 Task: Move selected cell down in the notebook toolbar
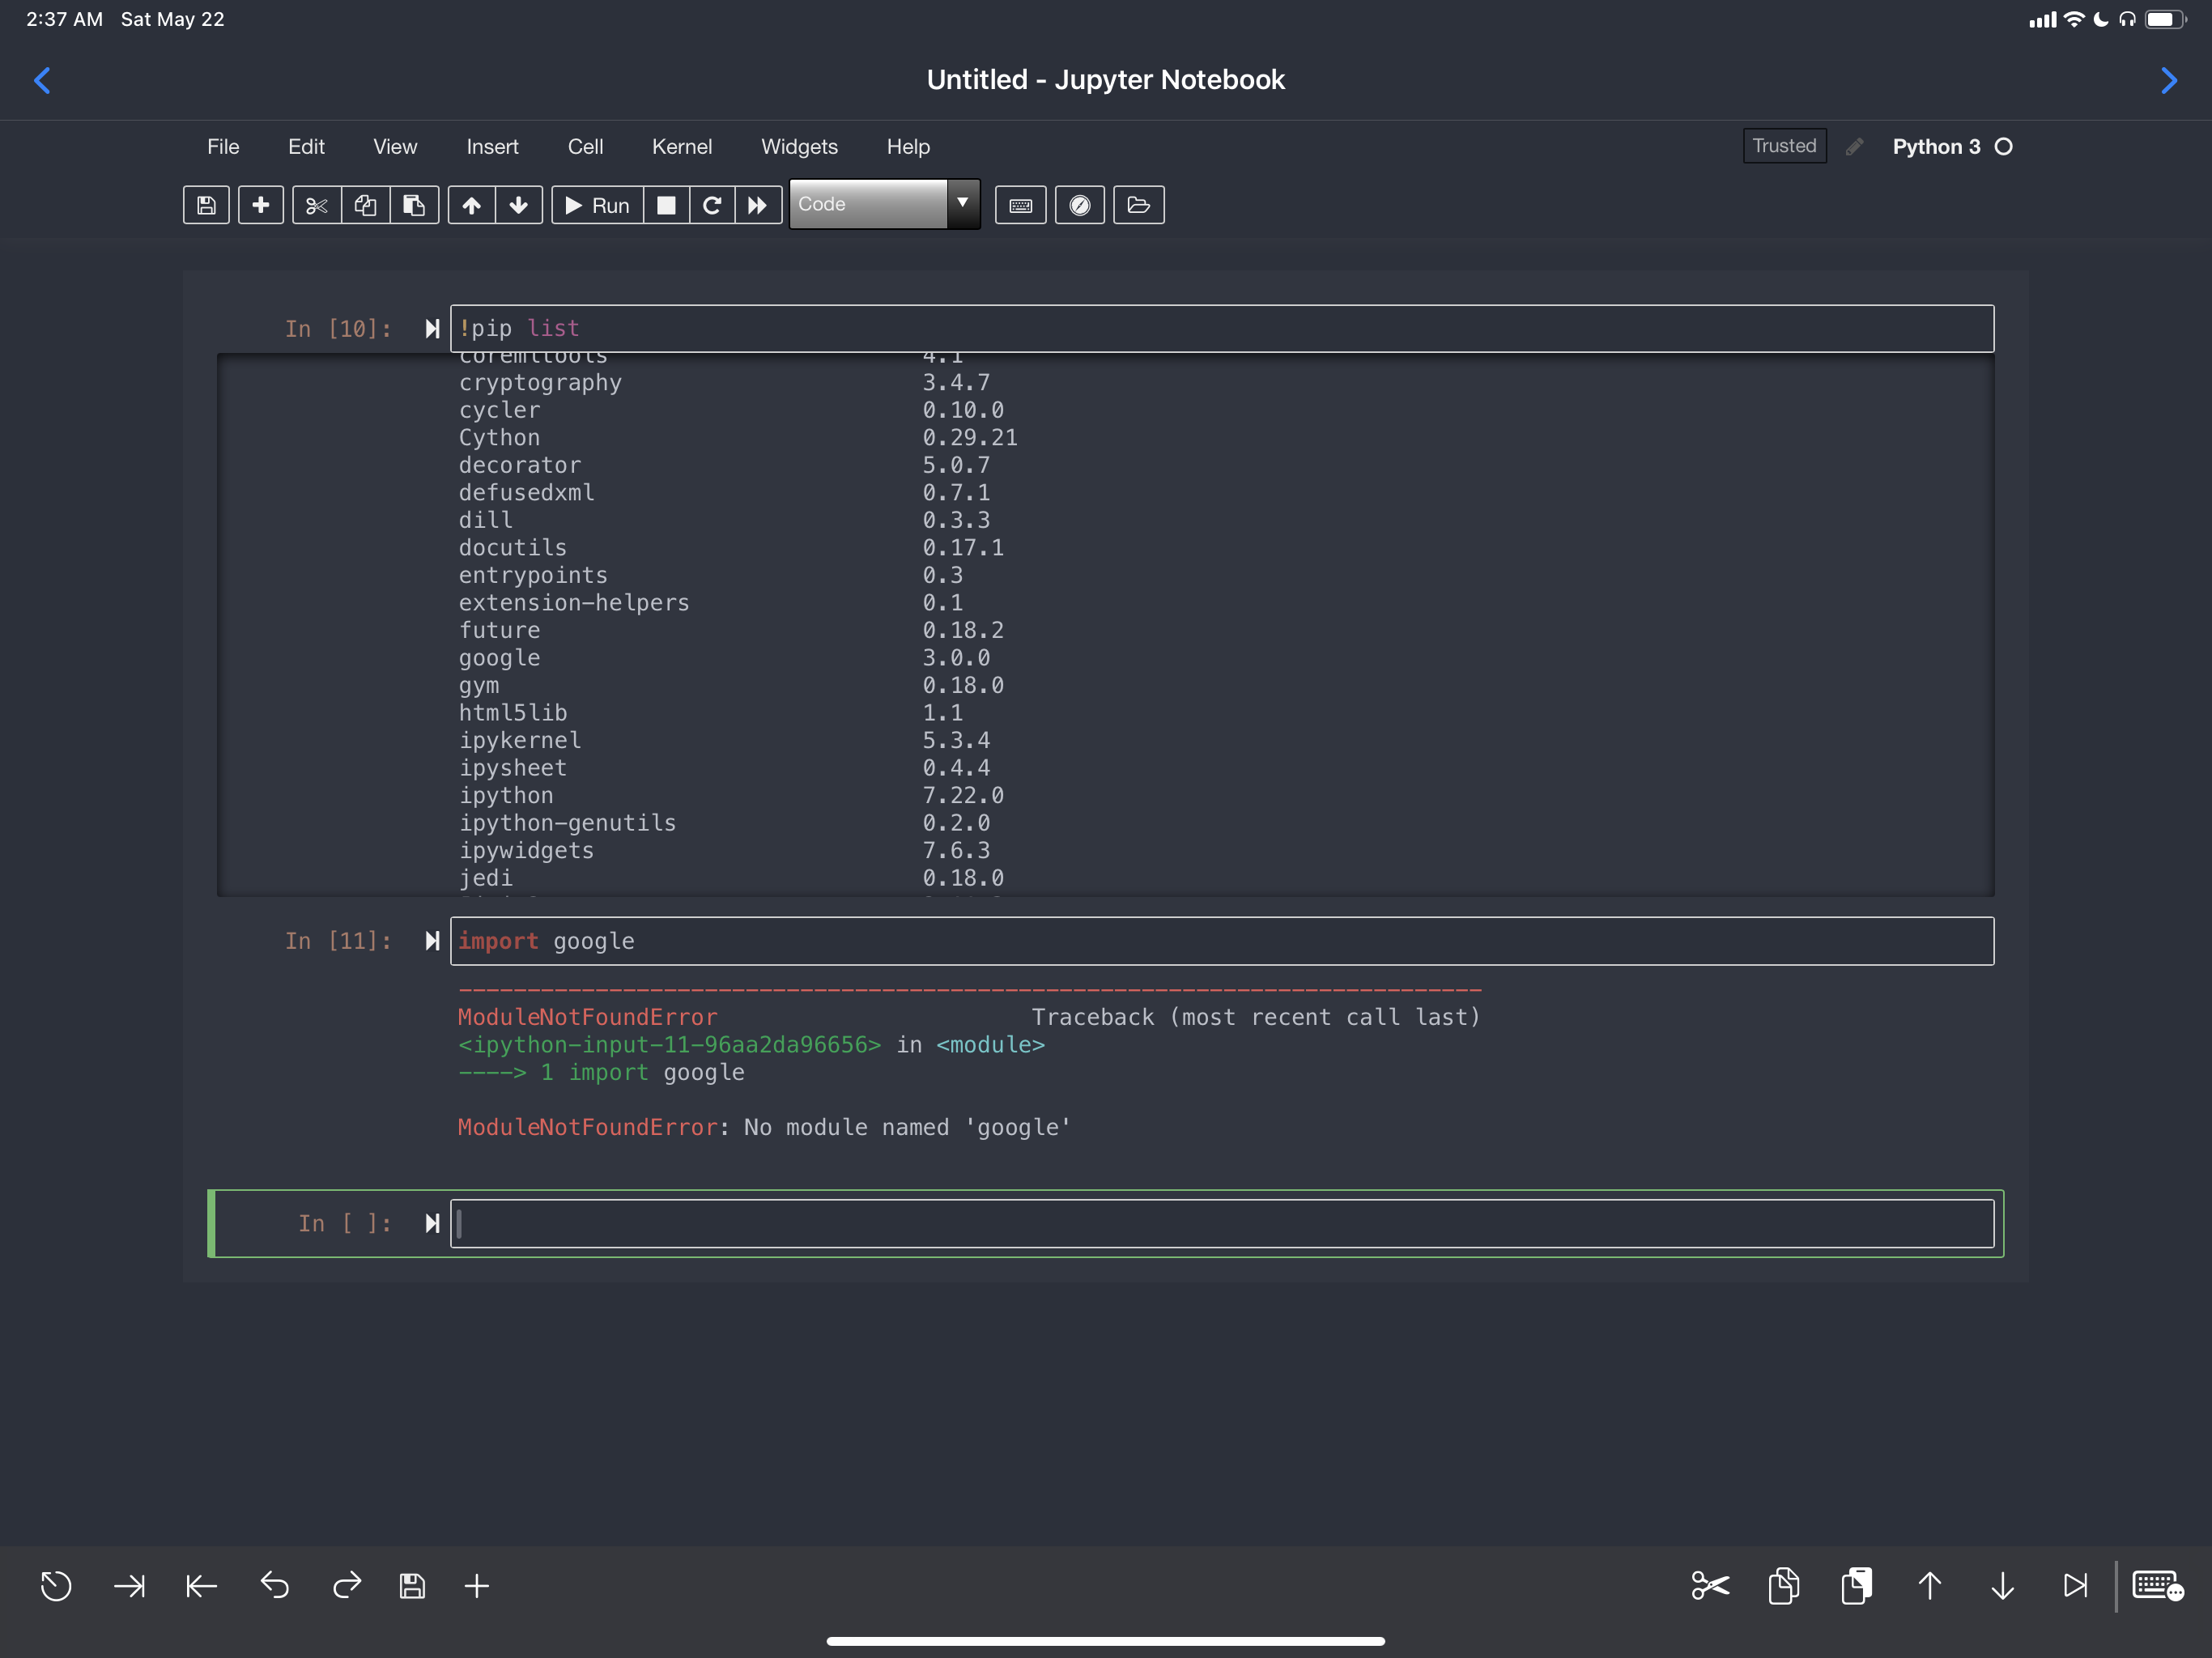click(x=519, y=205)
